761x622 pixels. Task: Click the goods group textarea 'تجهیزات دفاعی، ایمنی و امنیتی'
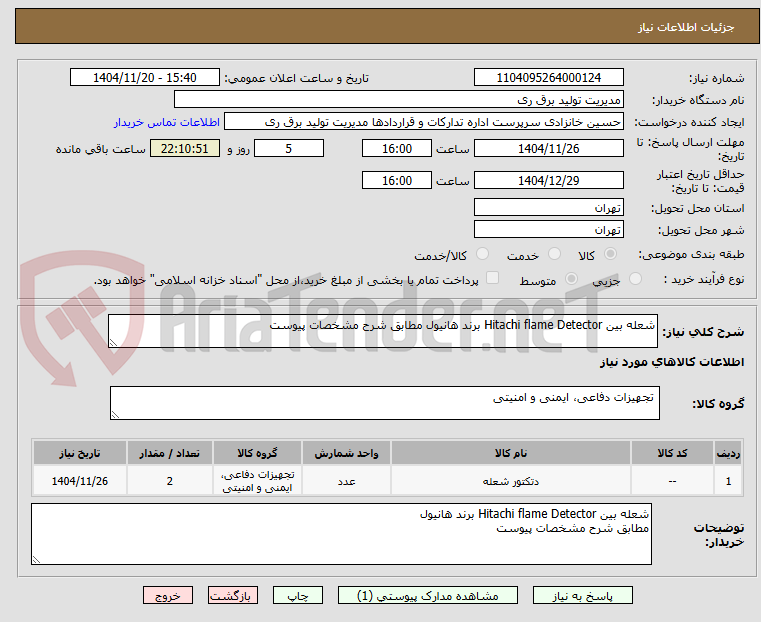point(384,403)
